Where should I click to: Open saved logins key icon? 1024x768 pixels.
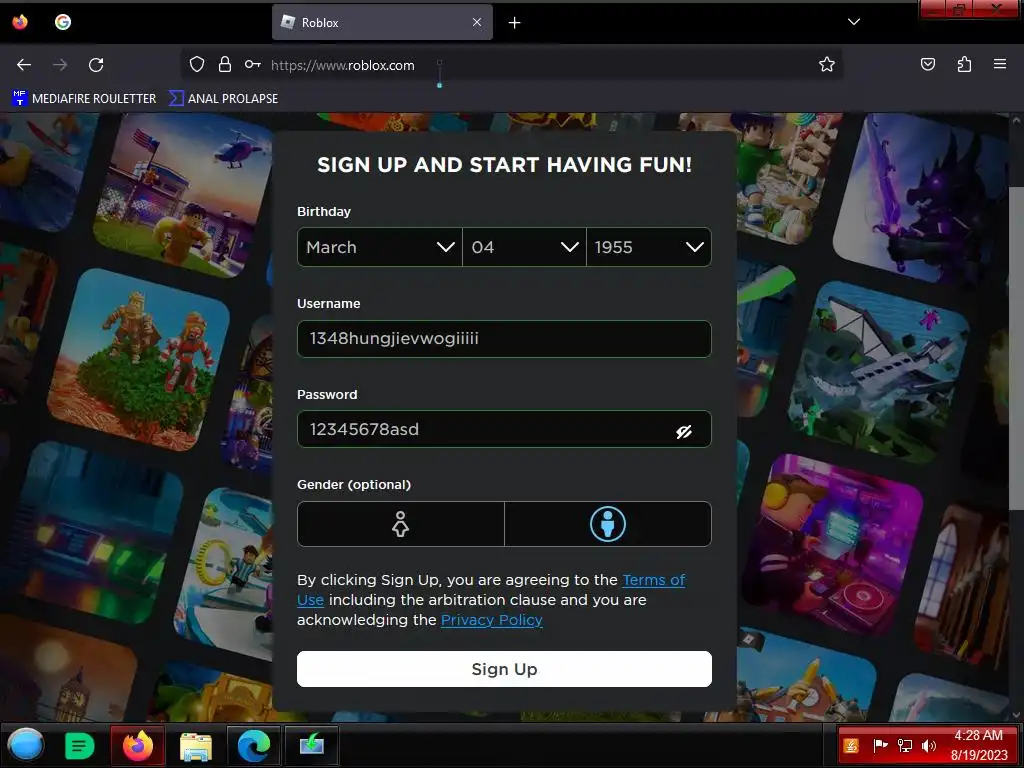(x=253, y=65)
